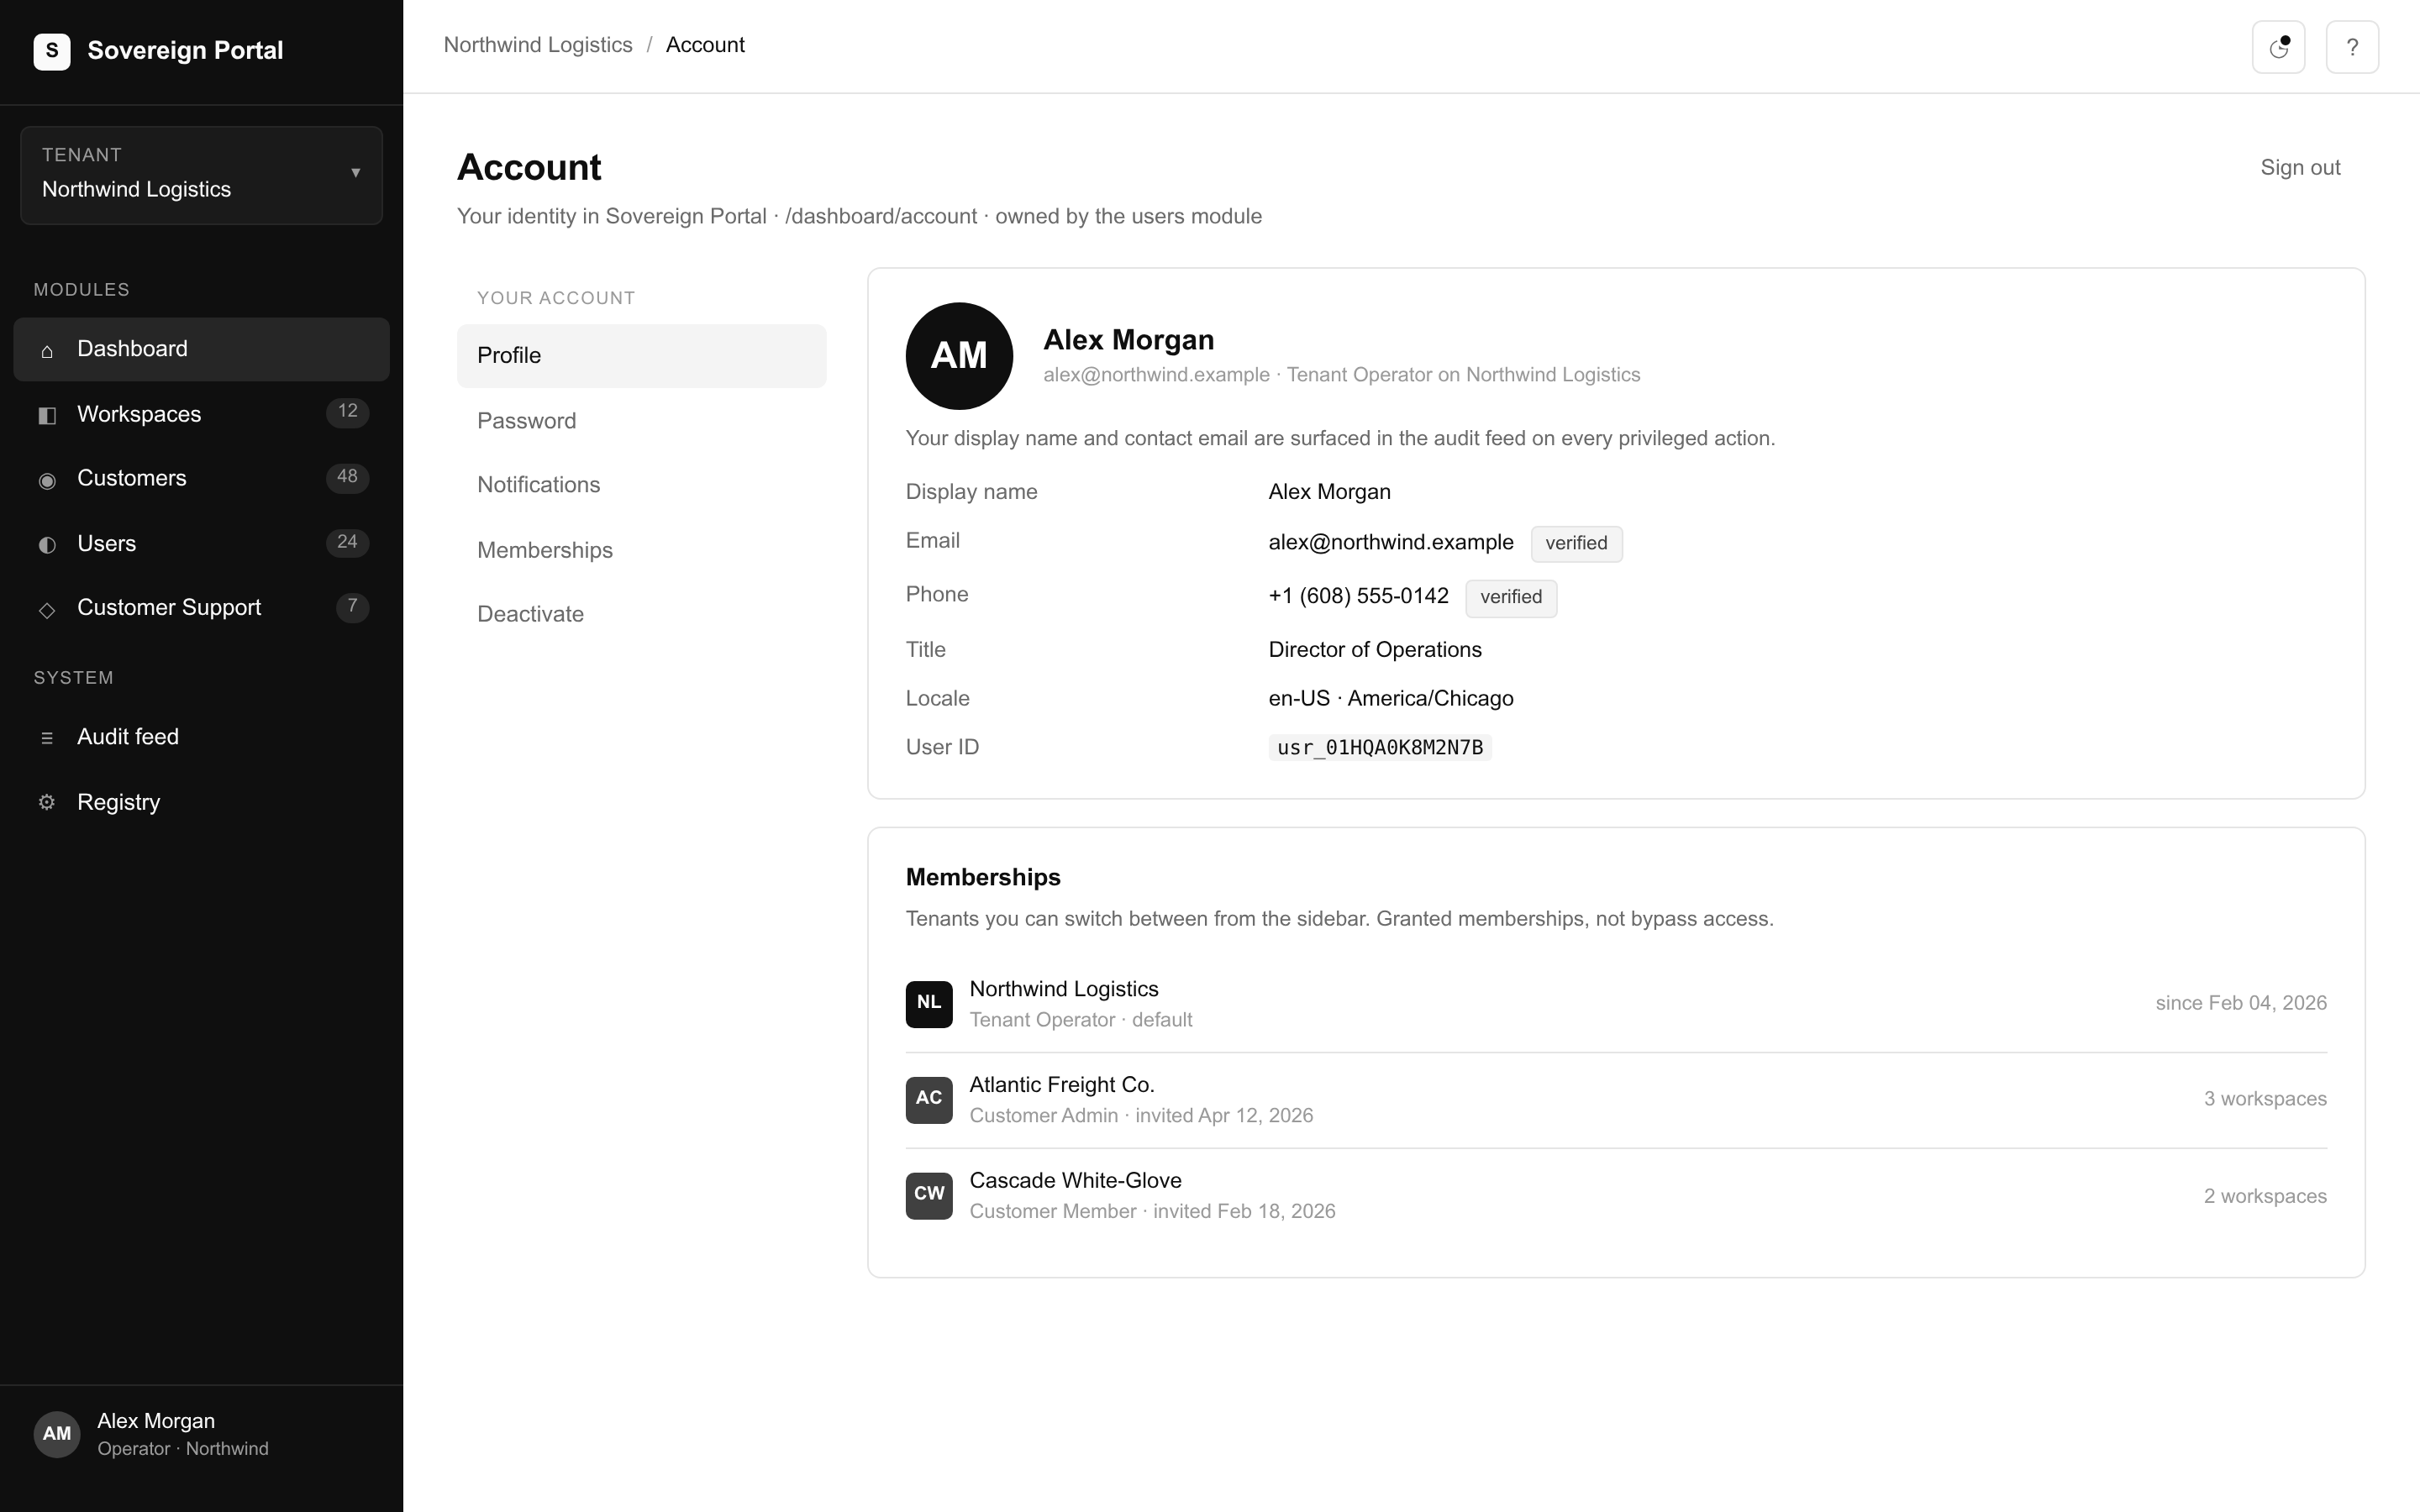Expand the tenant selector dropdown arrow
2420x1512 pixels.
click(355, 173)
